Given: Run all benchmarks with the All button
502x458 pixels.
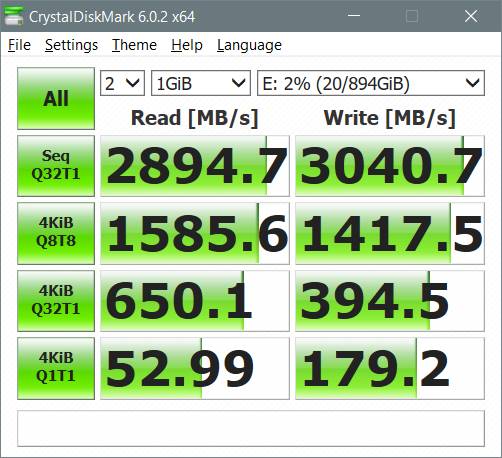Looking at the screenshot, I should [56, 98].
